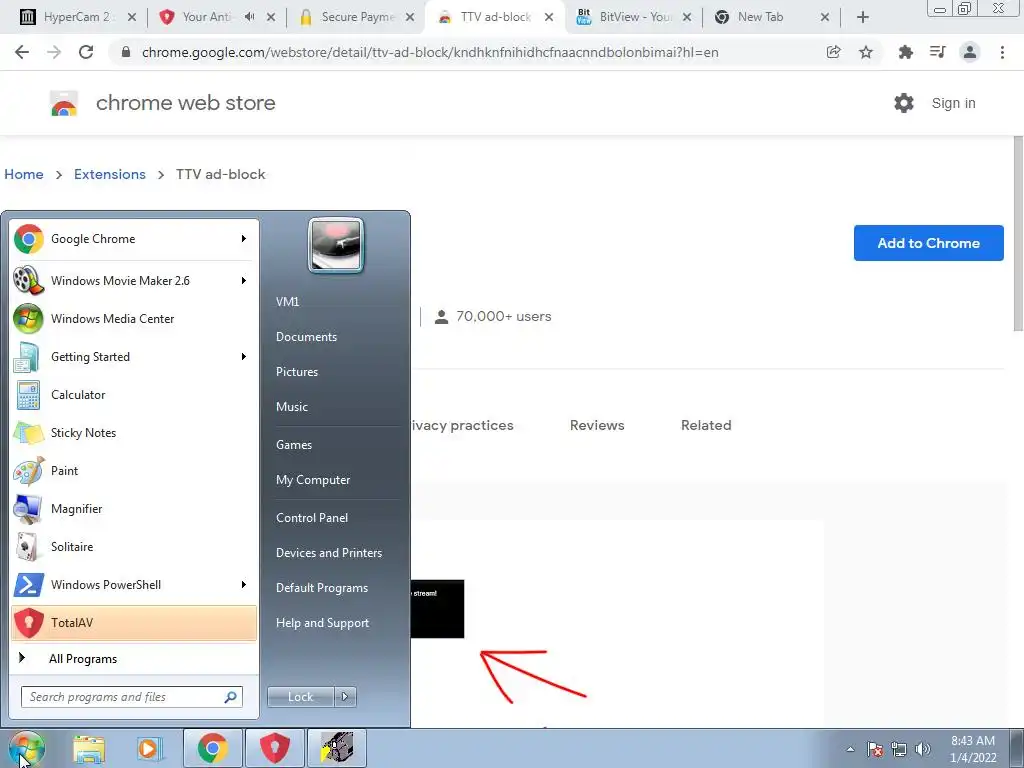Open Music from Start menu

[291, 407]
